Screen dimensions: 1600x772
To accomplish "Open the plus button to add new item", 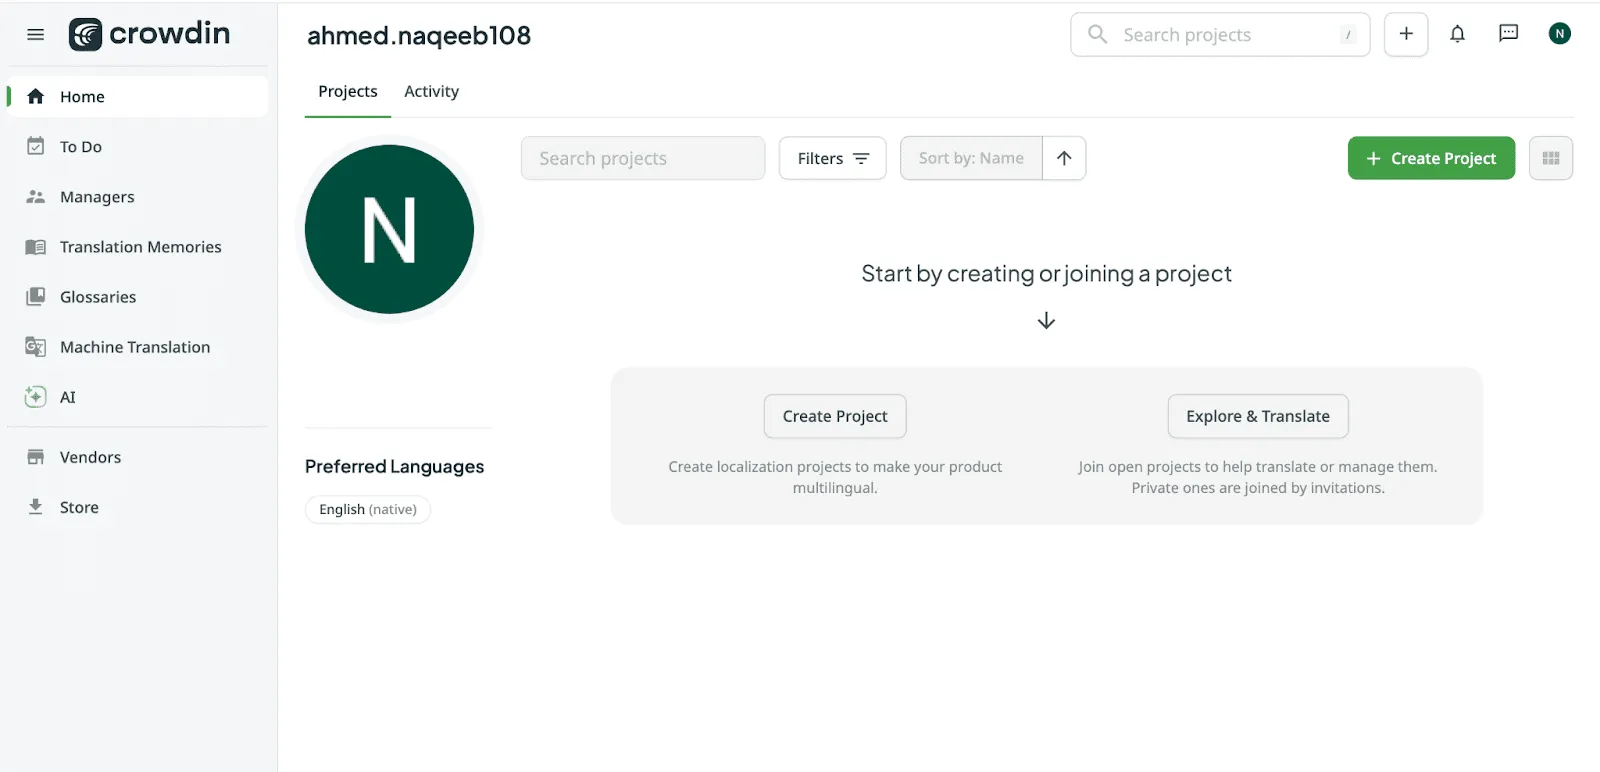I will tap(1405, 33).
